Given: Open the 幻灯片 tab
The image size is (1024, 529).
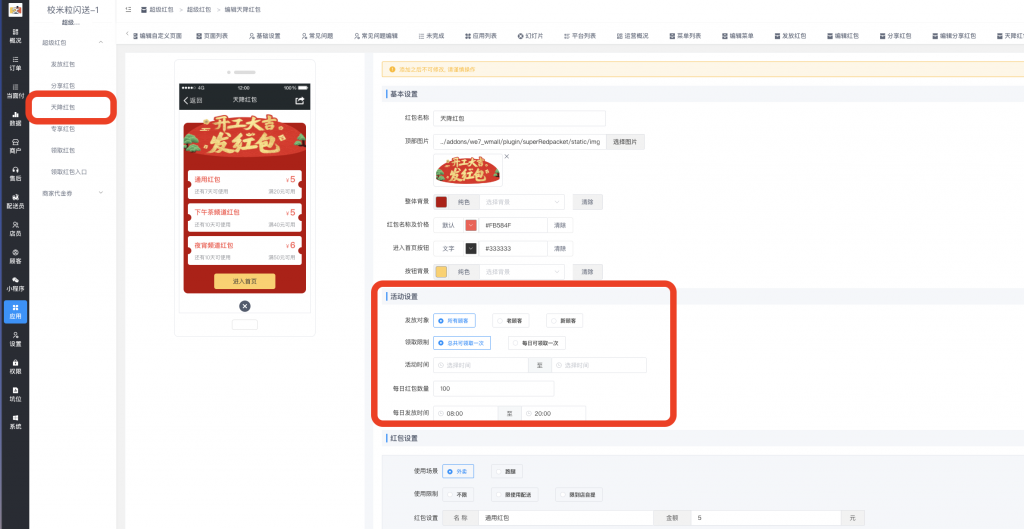Looking at the screenshot, I should 530,36.
